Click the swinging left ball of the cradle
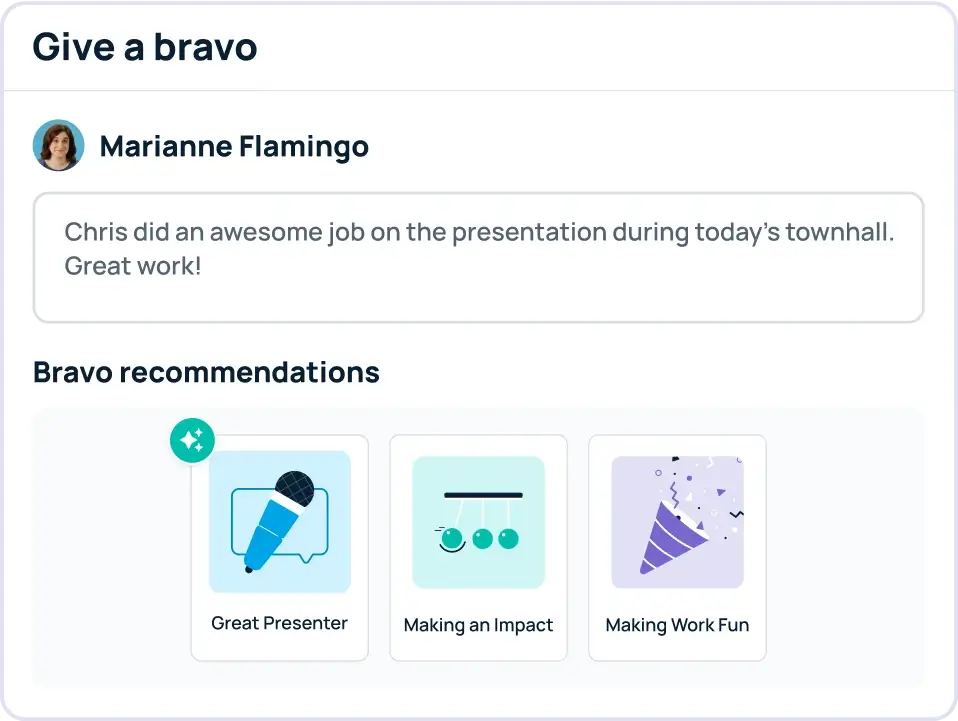 [452, 540]
